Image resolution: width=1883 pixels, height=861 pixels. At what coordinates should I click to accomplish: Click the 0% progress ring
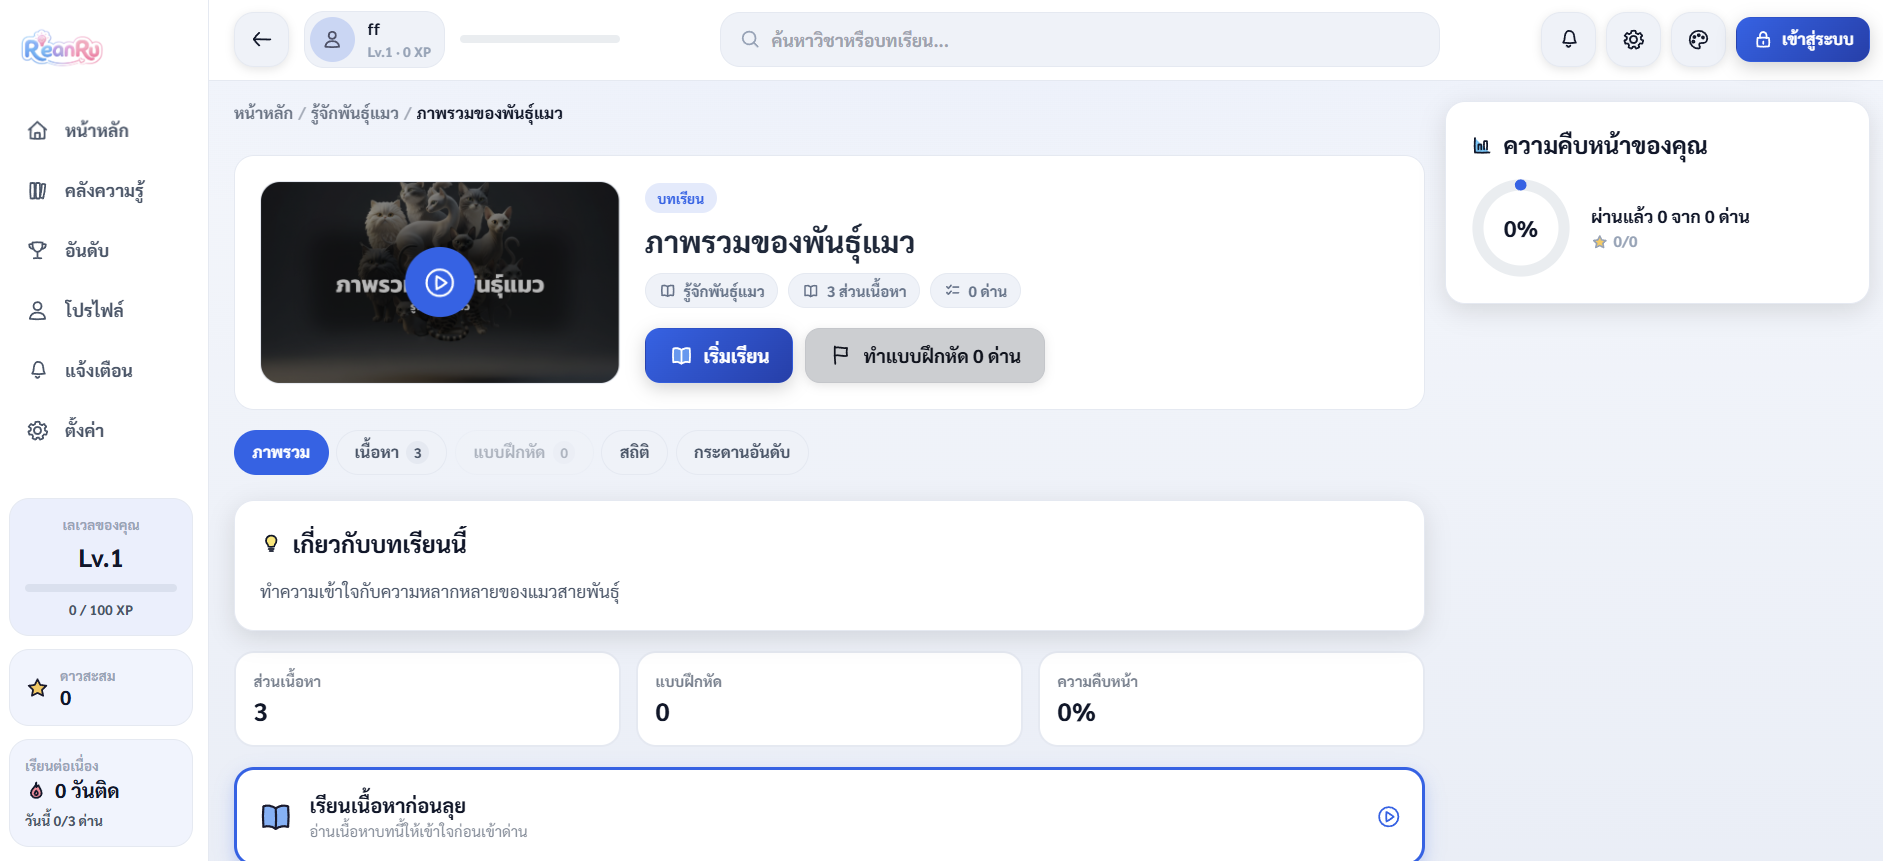tap(1521, 229)
